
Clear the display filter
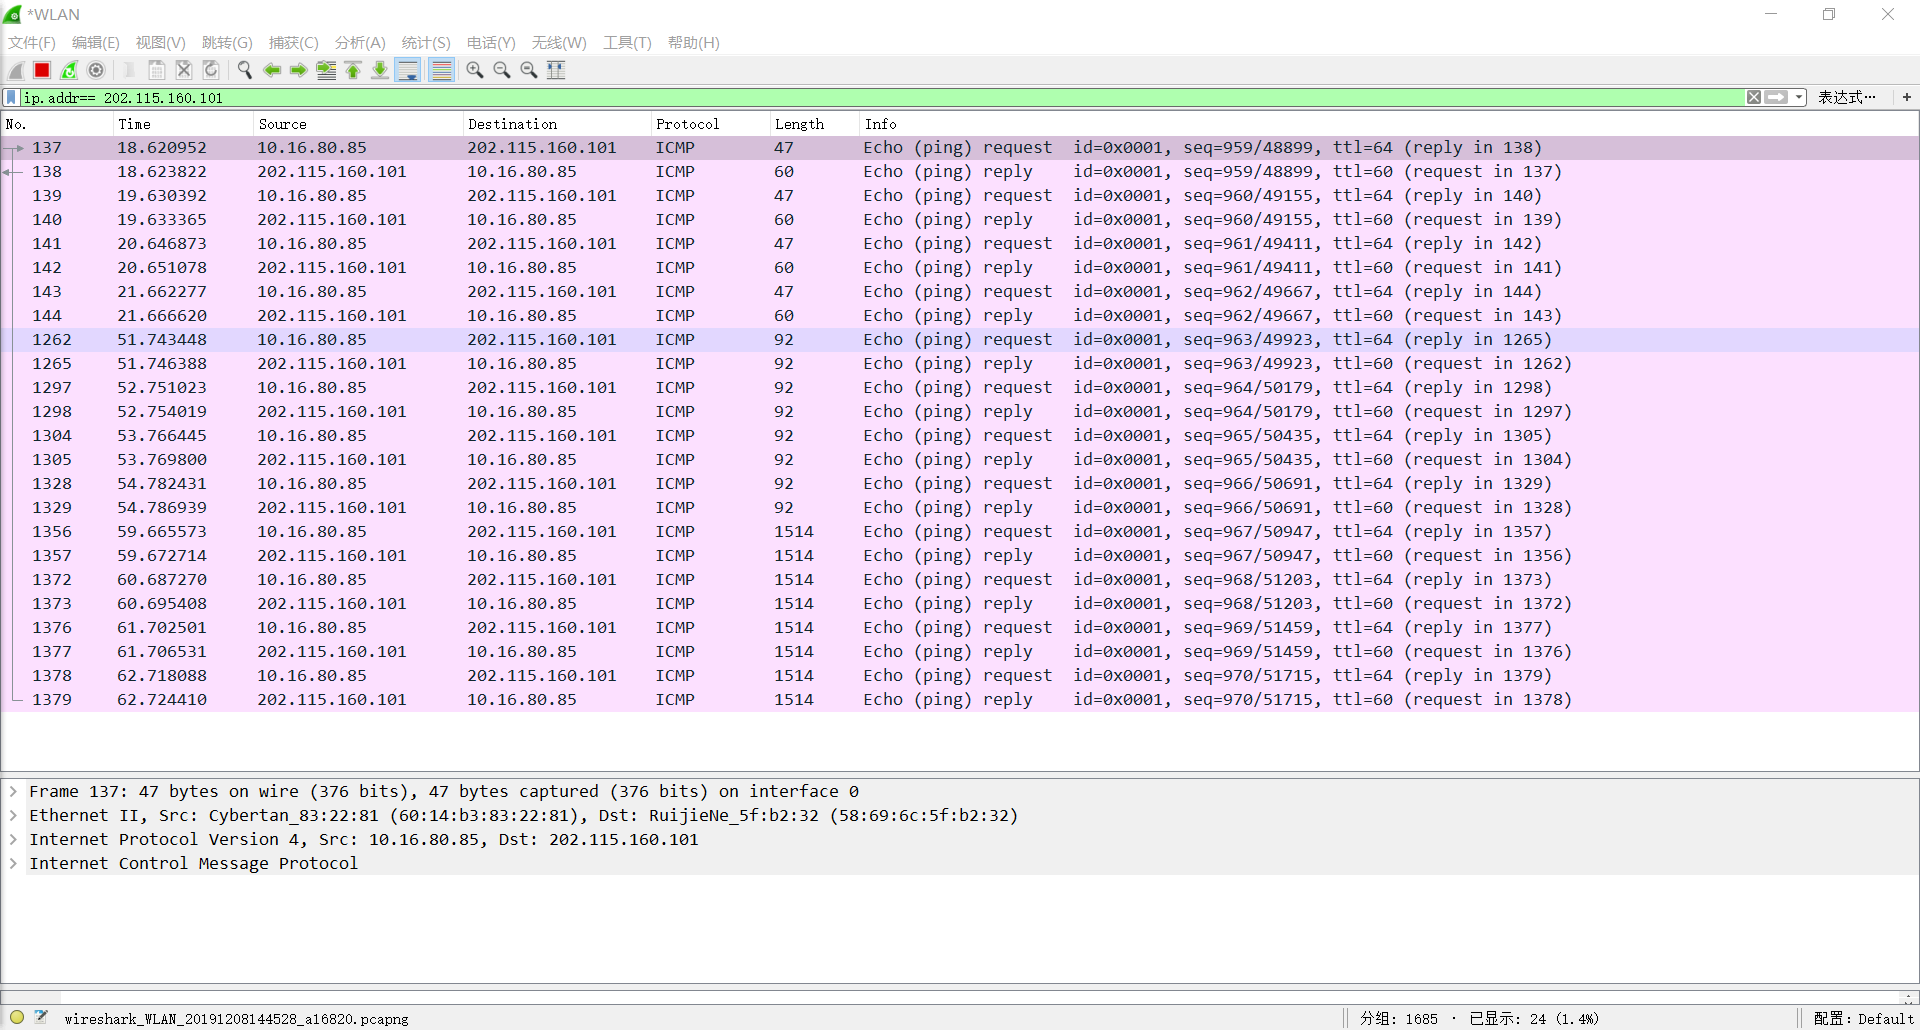pos(1754,97)
